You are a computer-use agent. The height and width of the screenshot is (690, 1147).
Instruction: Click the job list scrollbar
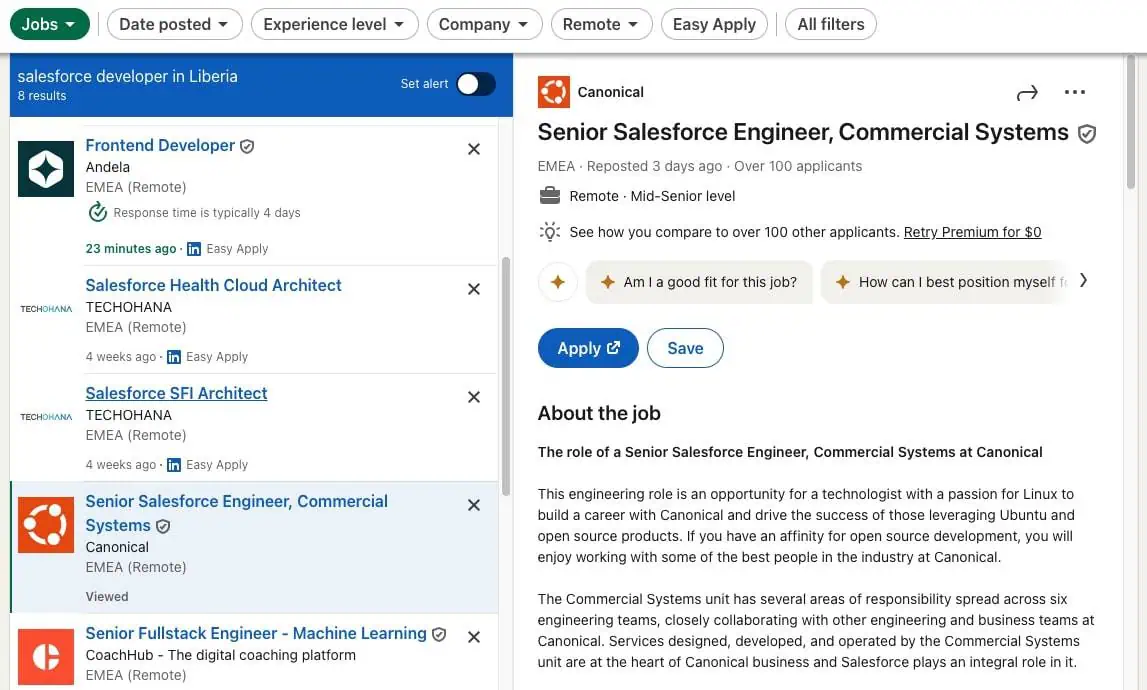pyautogui.click(x=505, y=377)
